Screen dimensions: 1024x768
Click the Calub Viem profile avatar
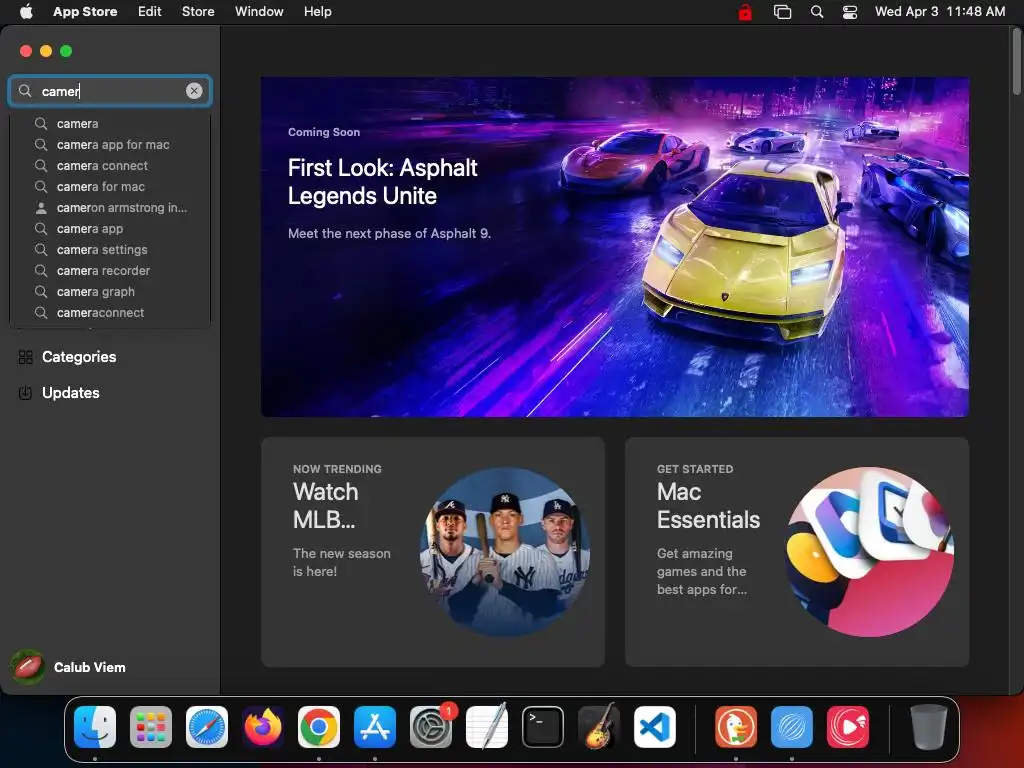(27, 667)
